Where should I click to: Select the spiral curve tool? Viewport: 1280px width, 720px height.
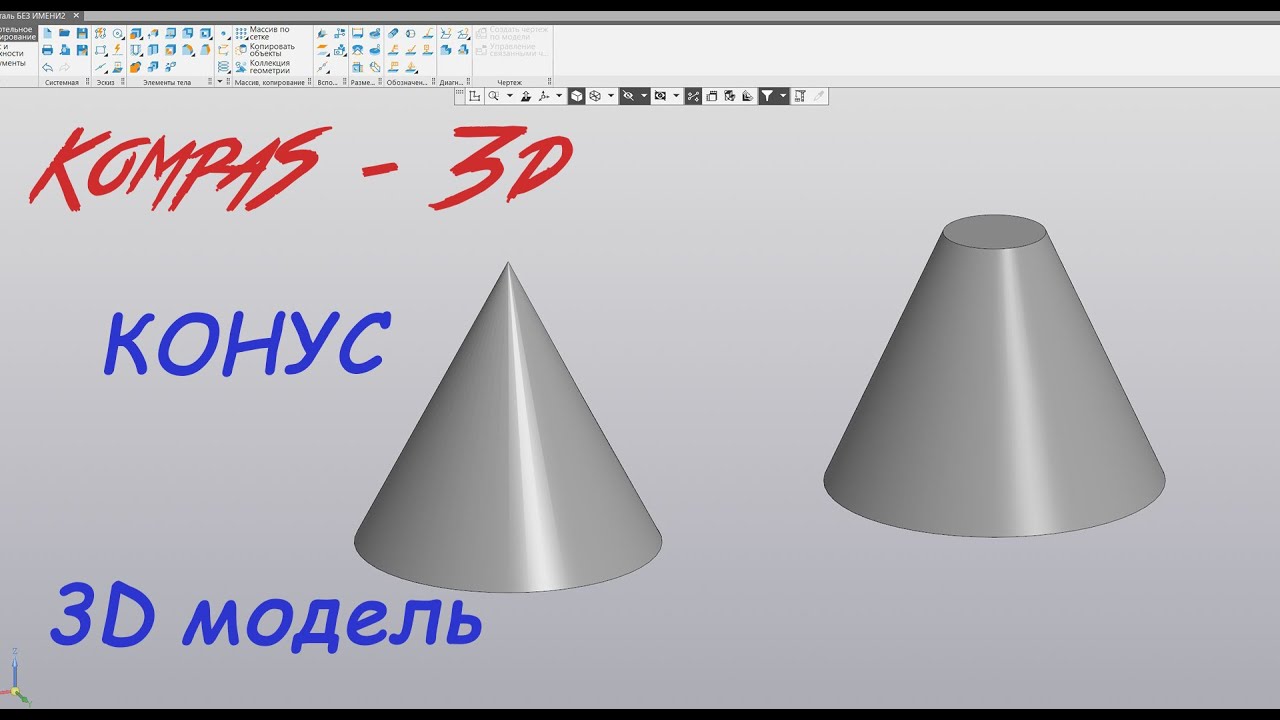pyautogui.click(x=223, y=66)
